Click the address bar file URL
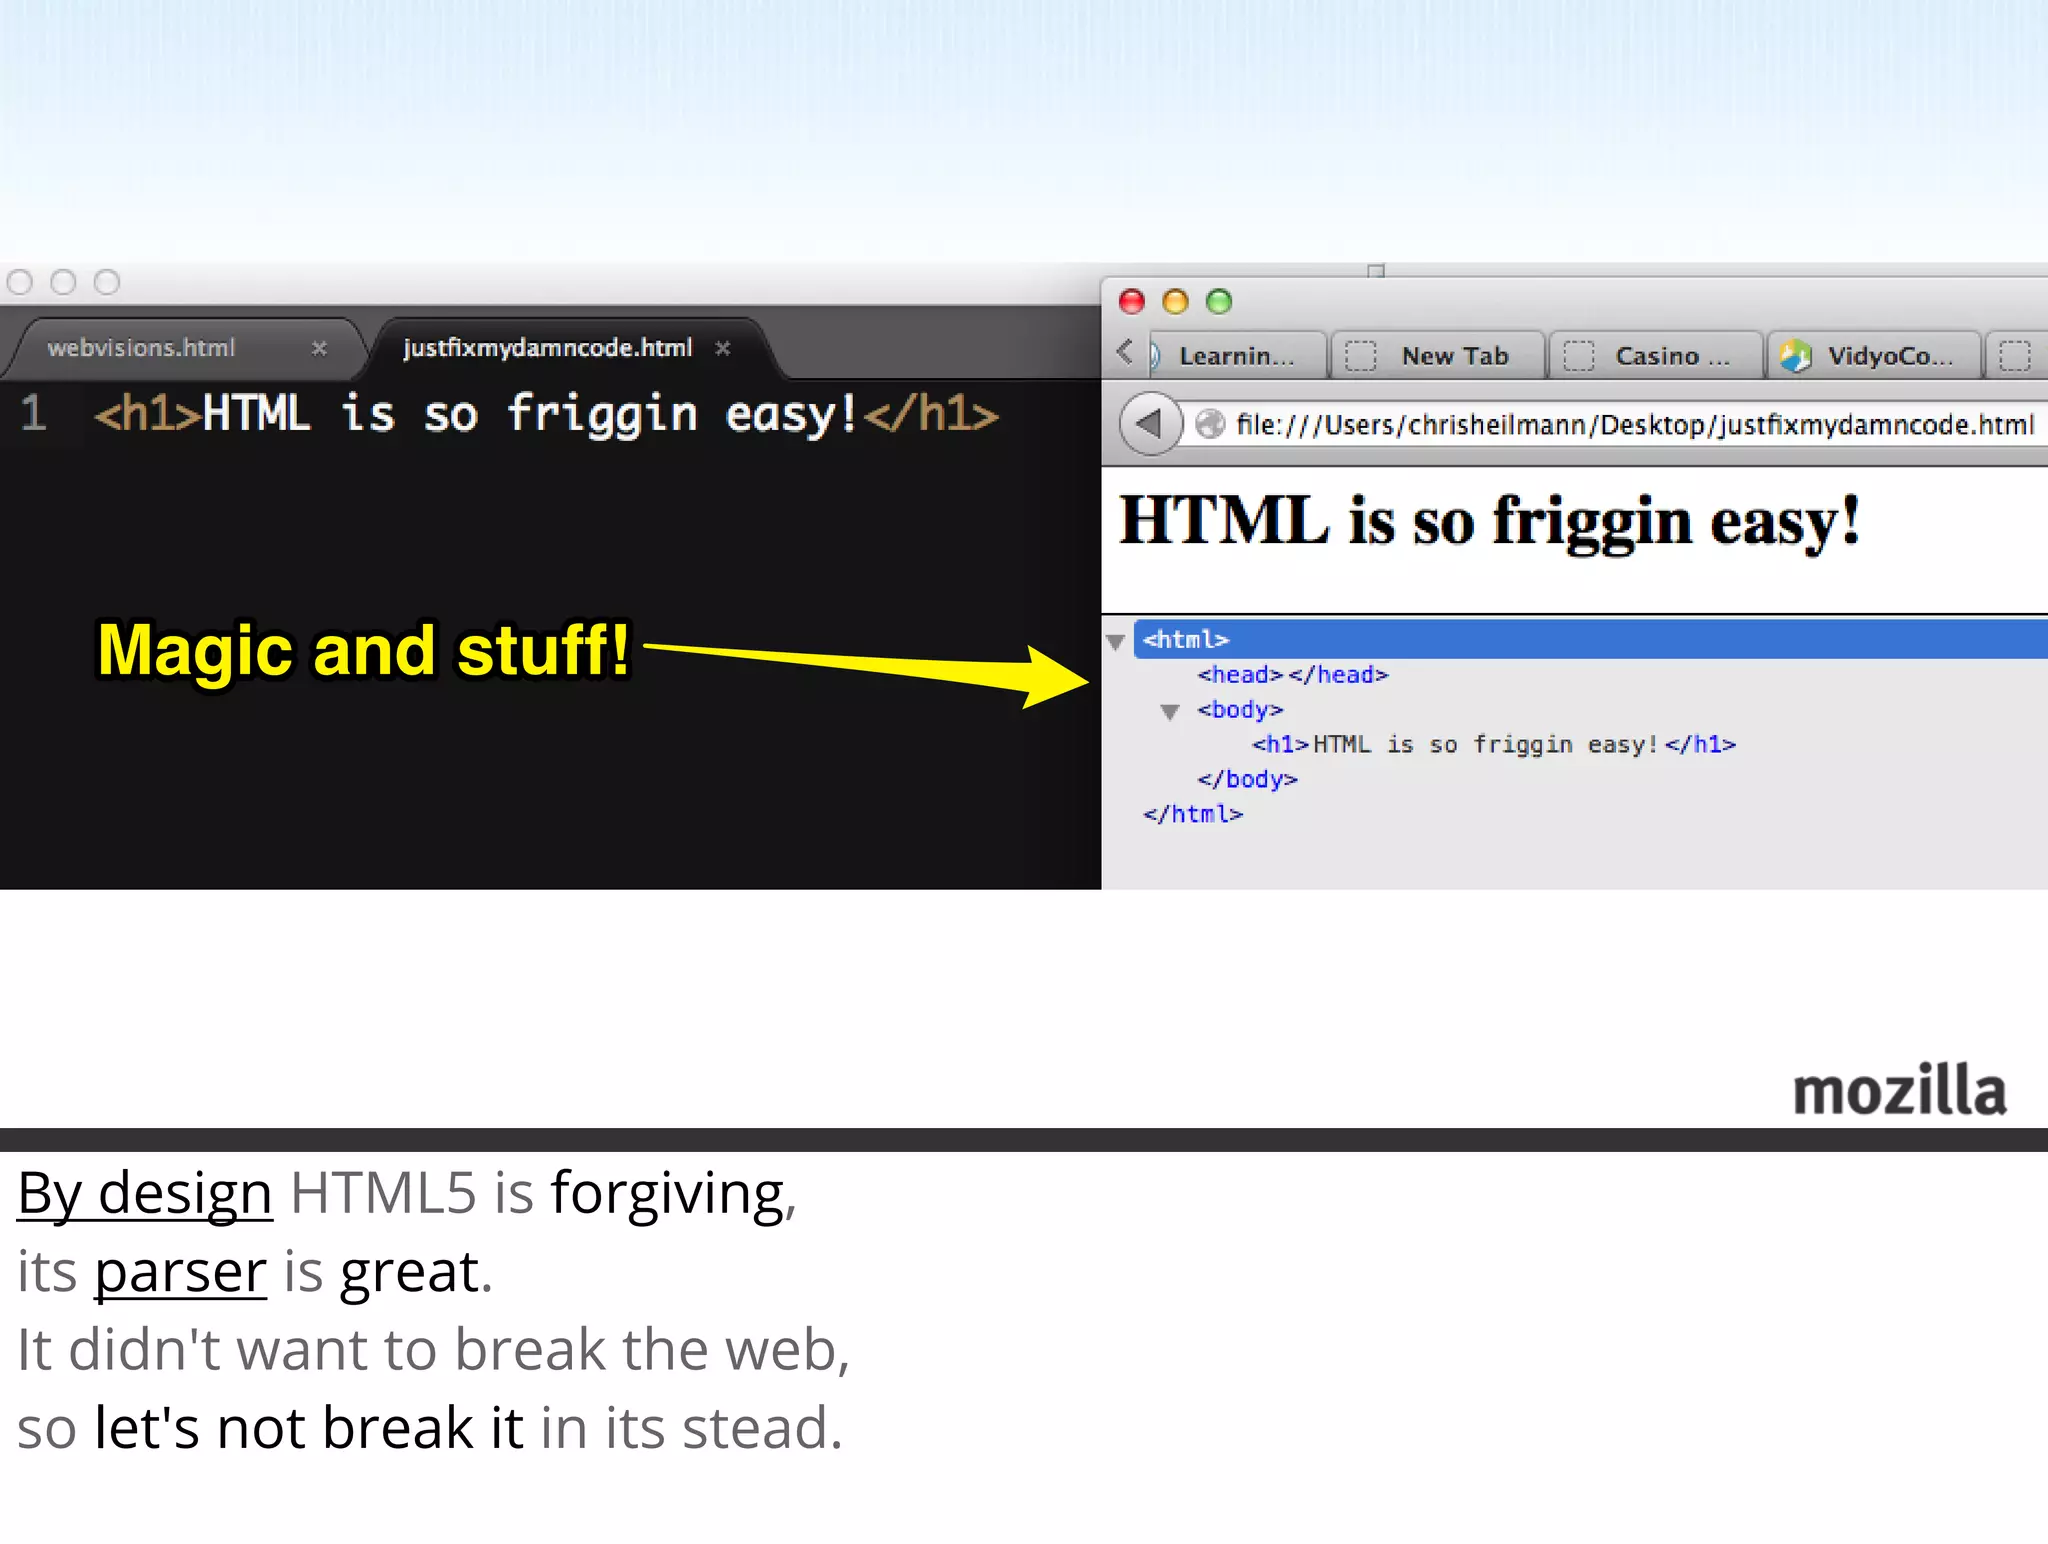The height and width of the screenshot is (1544, 2048). pyautogui.click(x=1634, y=425)
